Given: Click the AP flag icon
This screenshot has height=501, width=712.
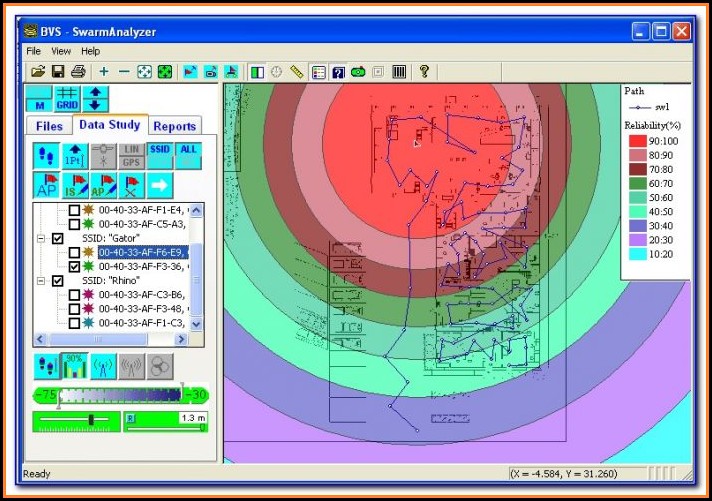Looking at the screenshot, I should tap(46, 185).
